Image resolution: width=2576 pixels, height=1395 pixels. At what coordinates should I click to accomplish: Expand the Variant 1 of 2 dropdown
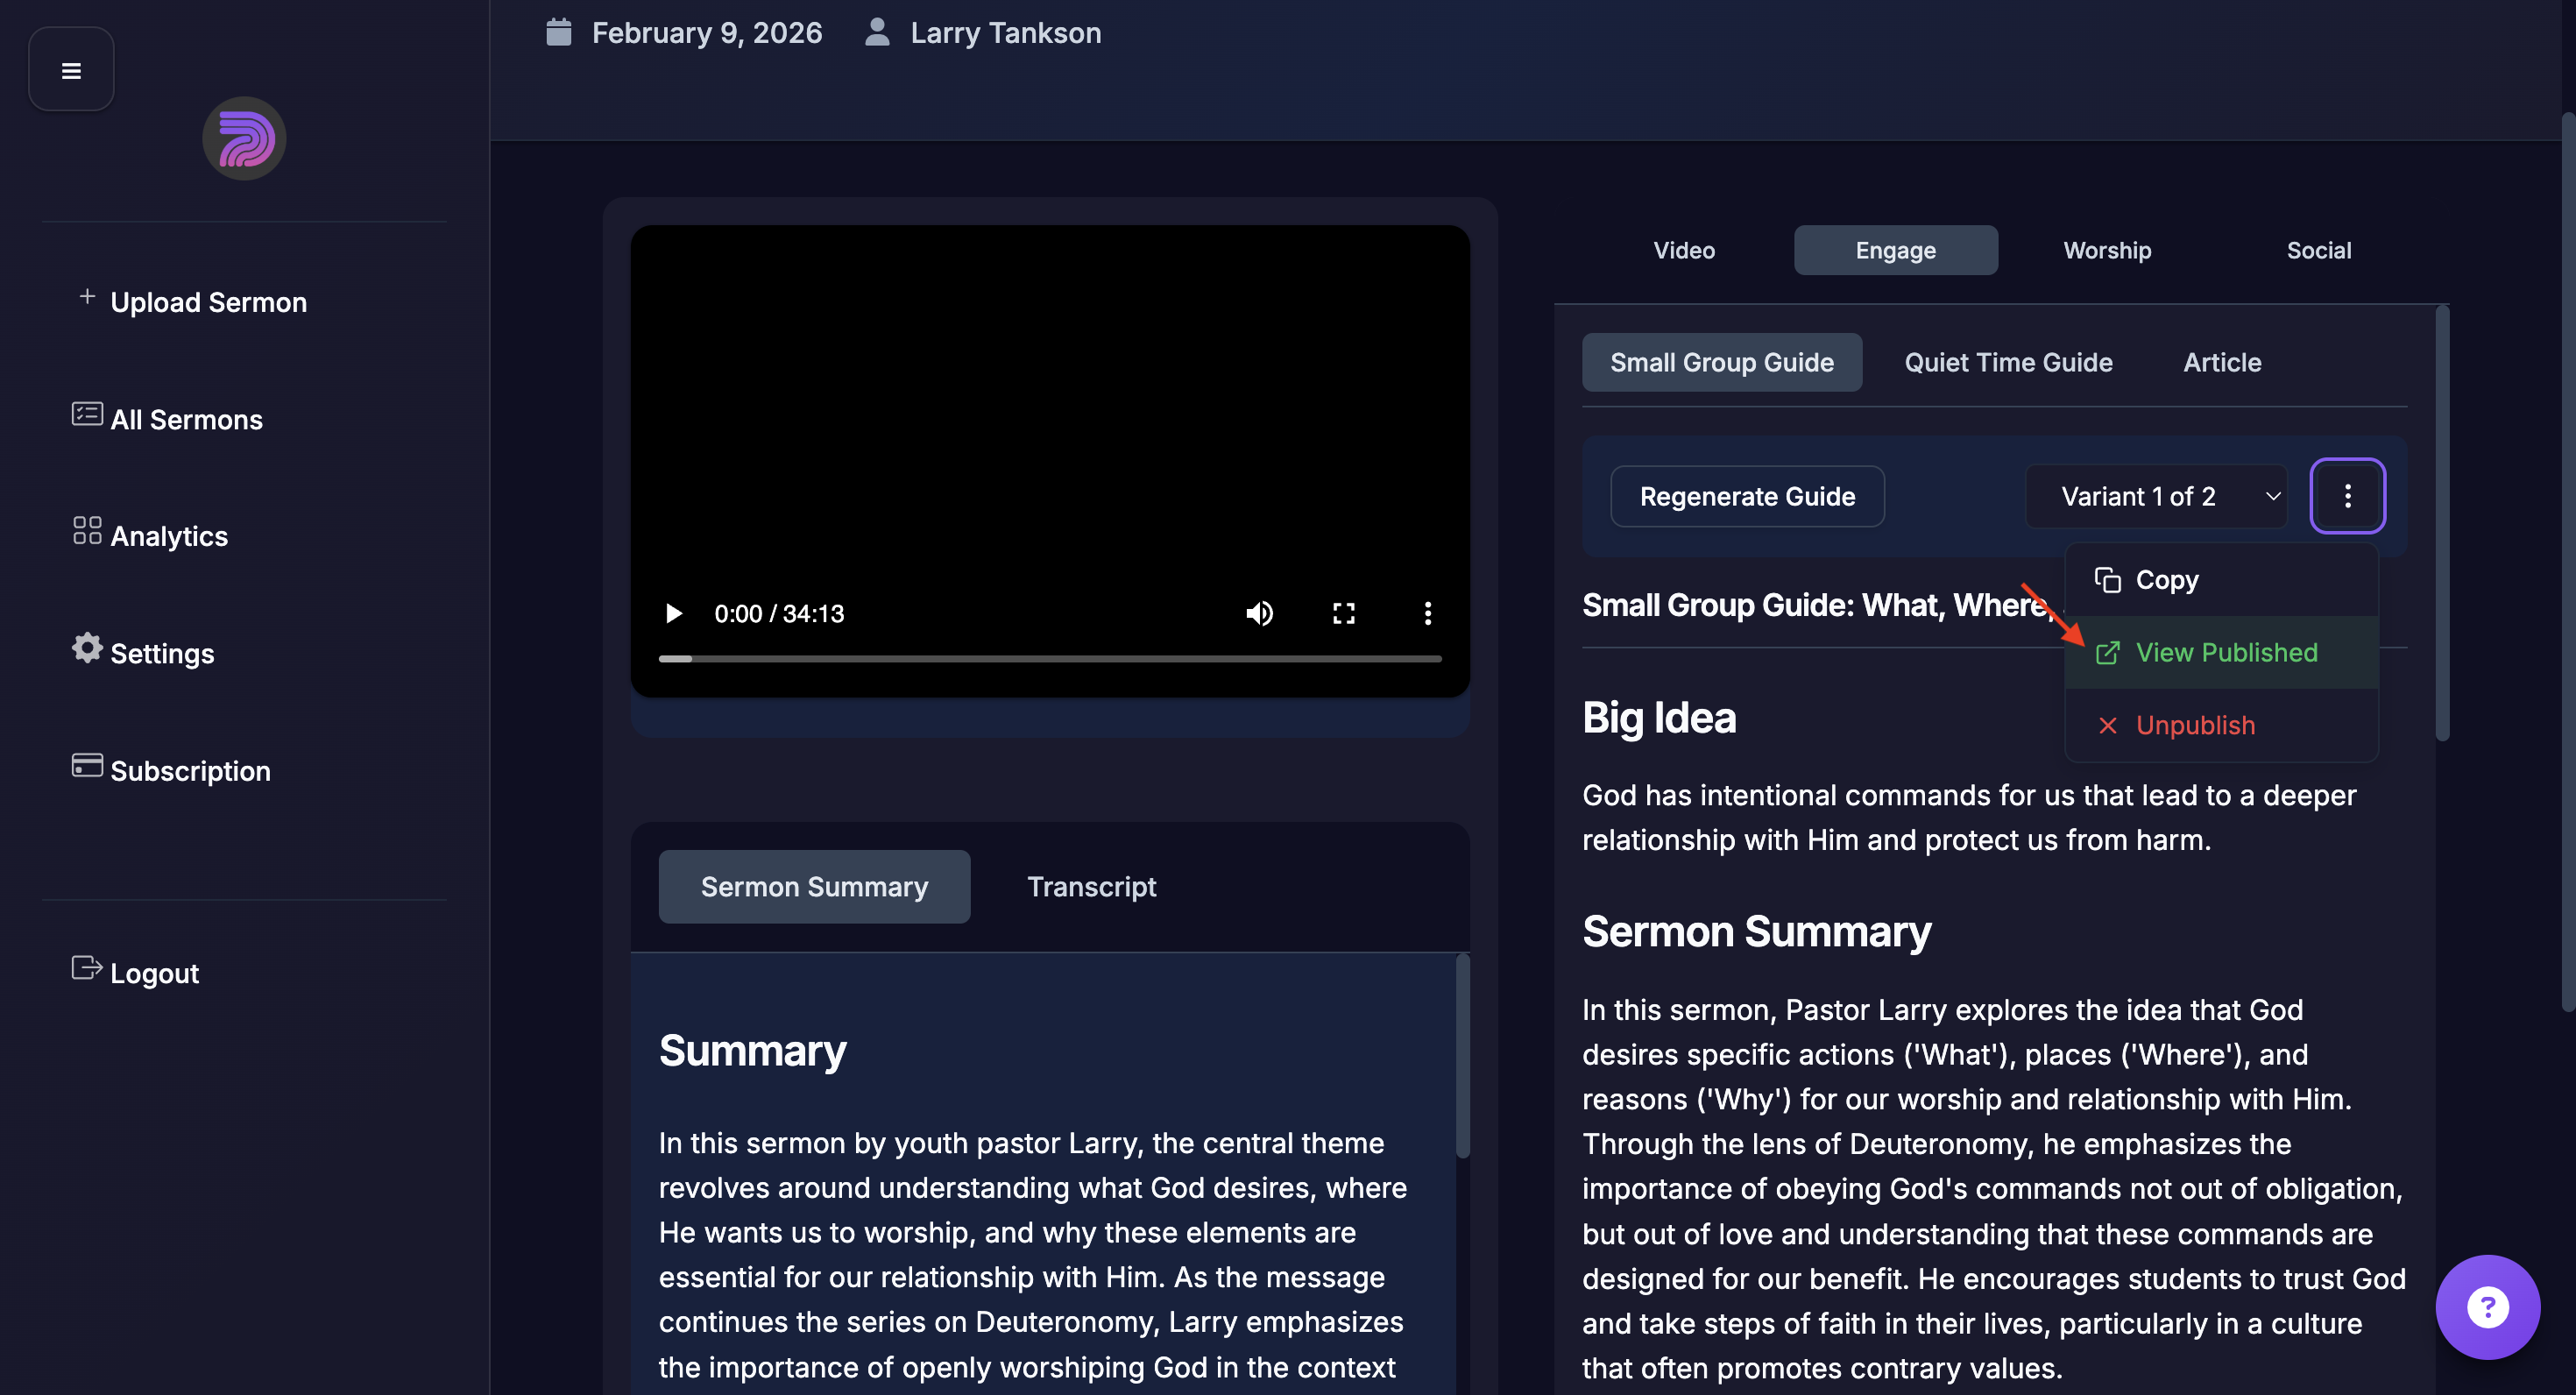2155,496
